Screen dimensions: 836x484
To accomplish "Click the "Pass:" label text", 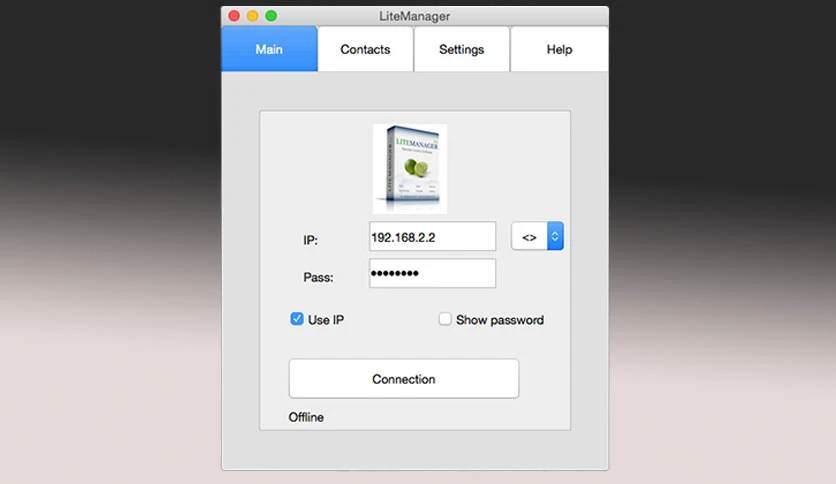I will pos(318,277).
